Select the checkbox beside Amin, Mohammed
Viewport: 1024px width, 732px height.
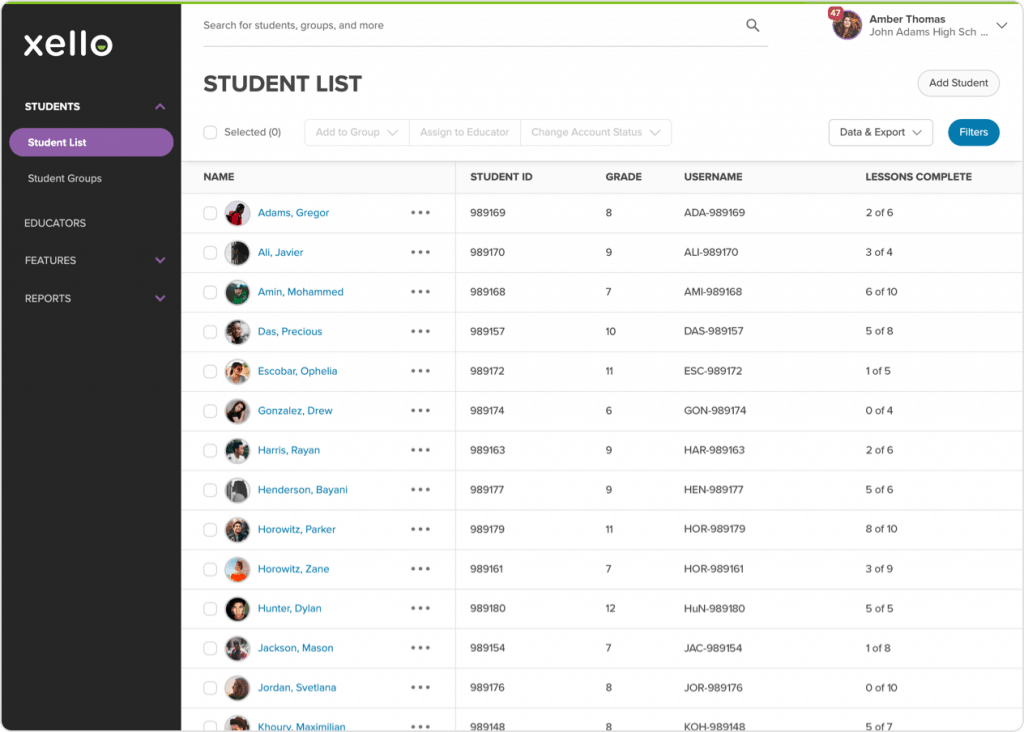209,292
